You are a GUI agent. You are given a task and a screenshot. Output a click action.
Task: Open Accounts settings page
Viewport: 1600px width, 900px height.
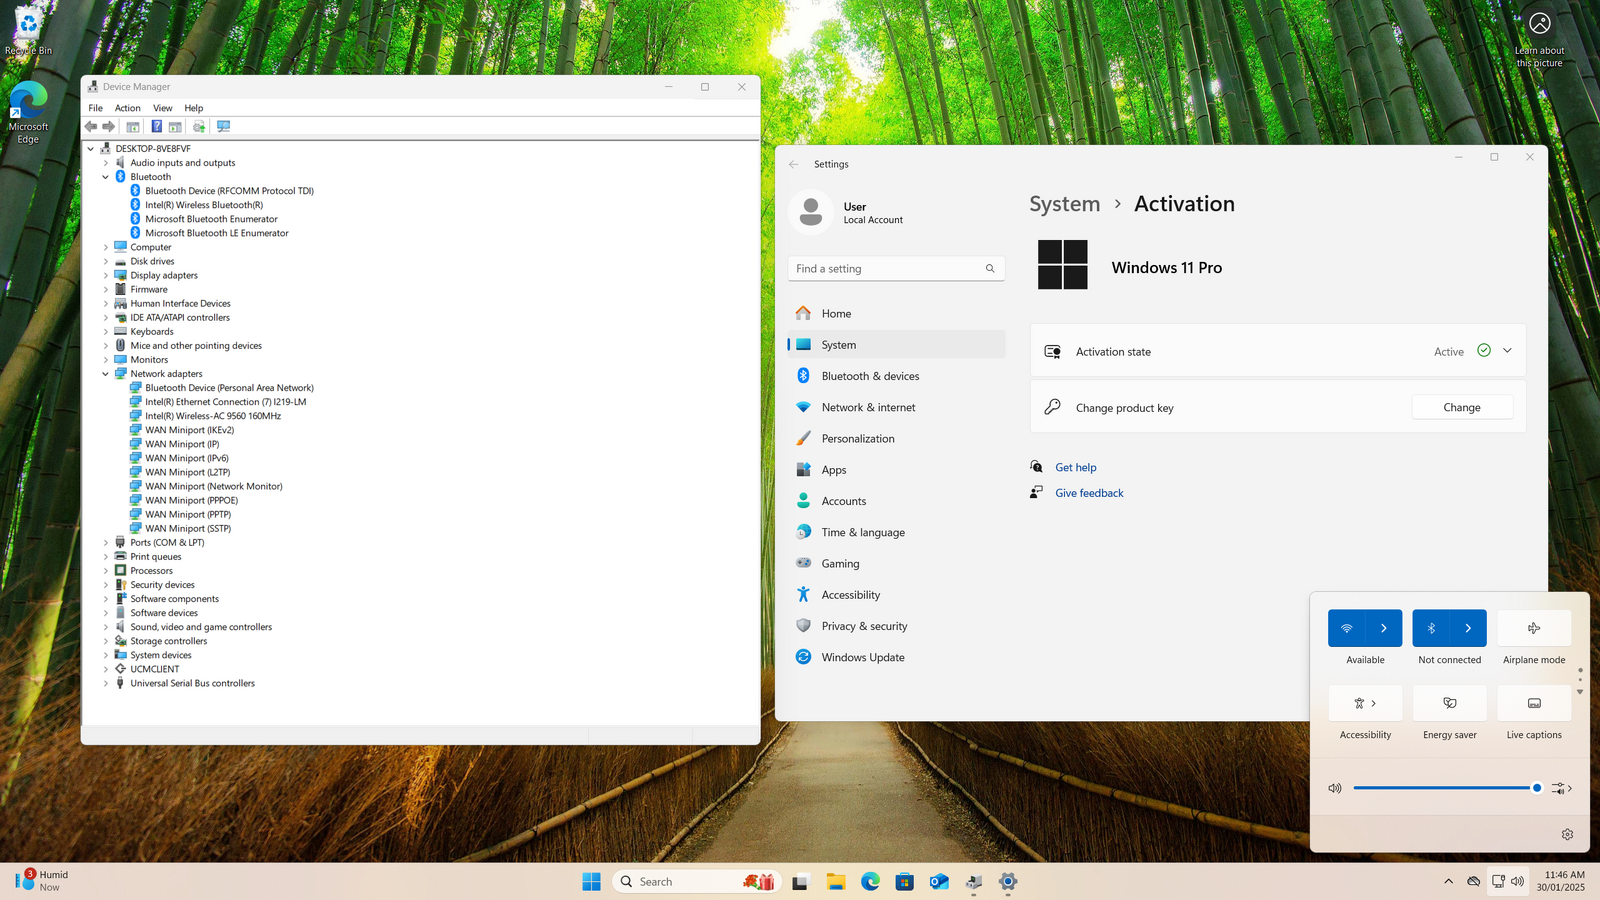(x=897, y=501)
